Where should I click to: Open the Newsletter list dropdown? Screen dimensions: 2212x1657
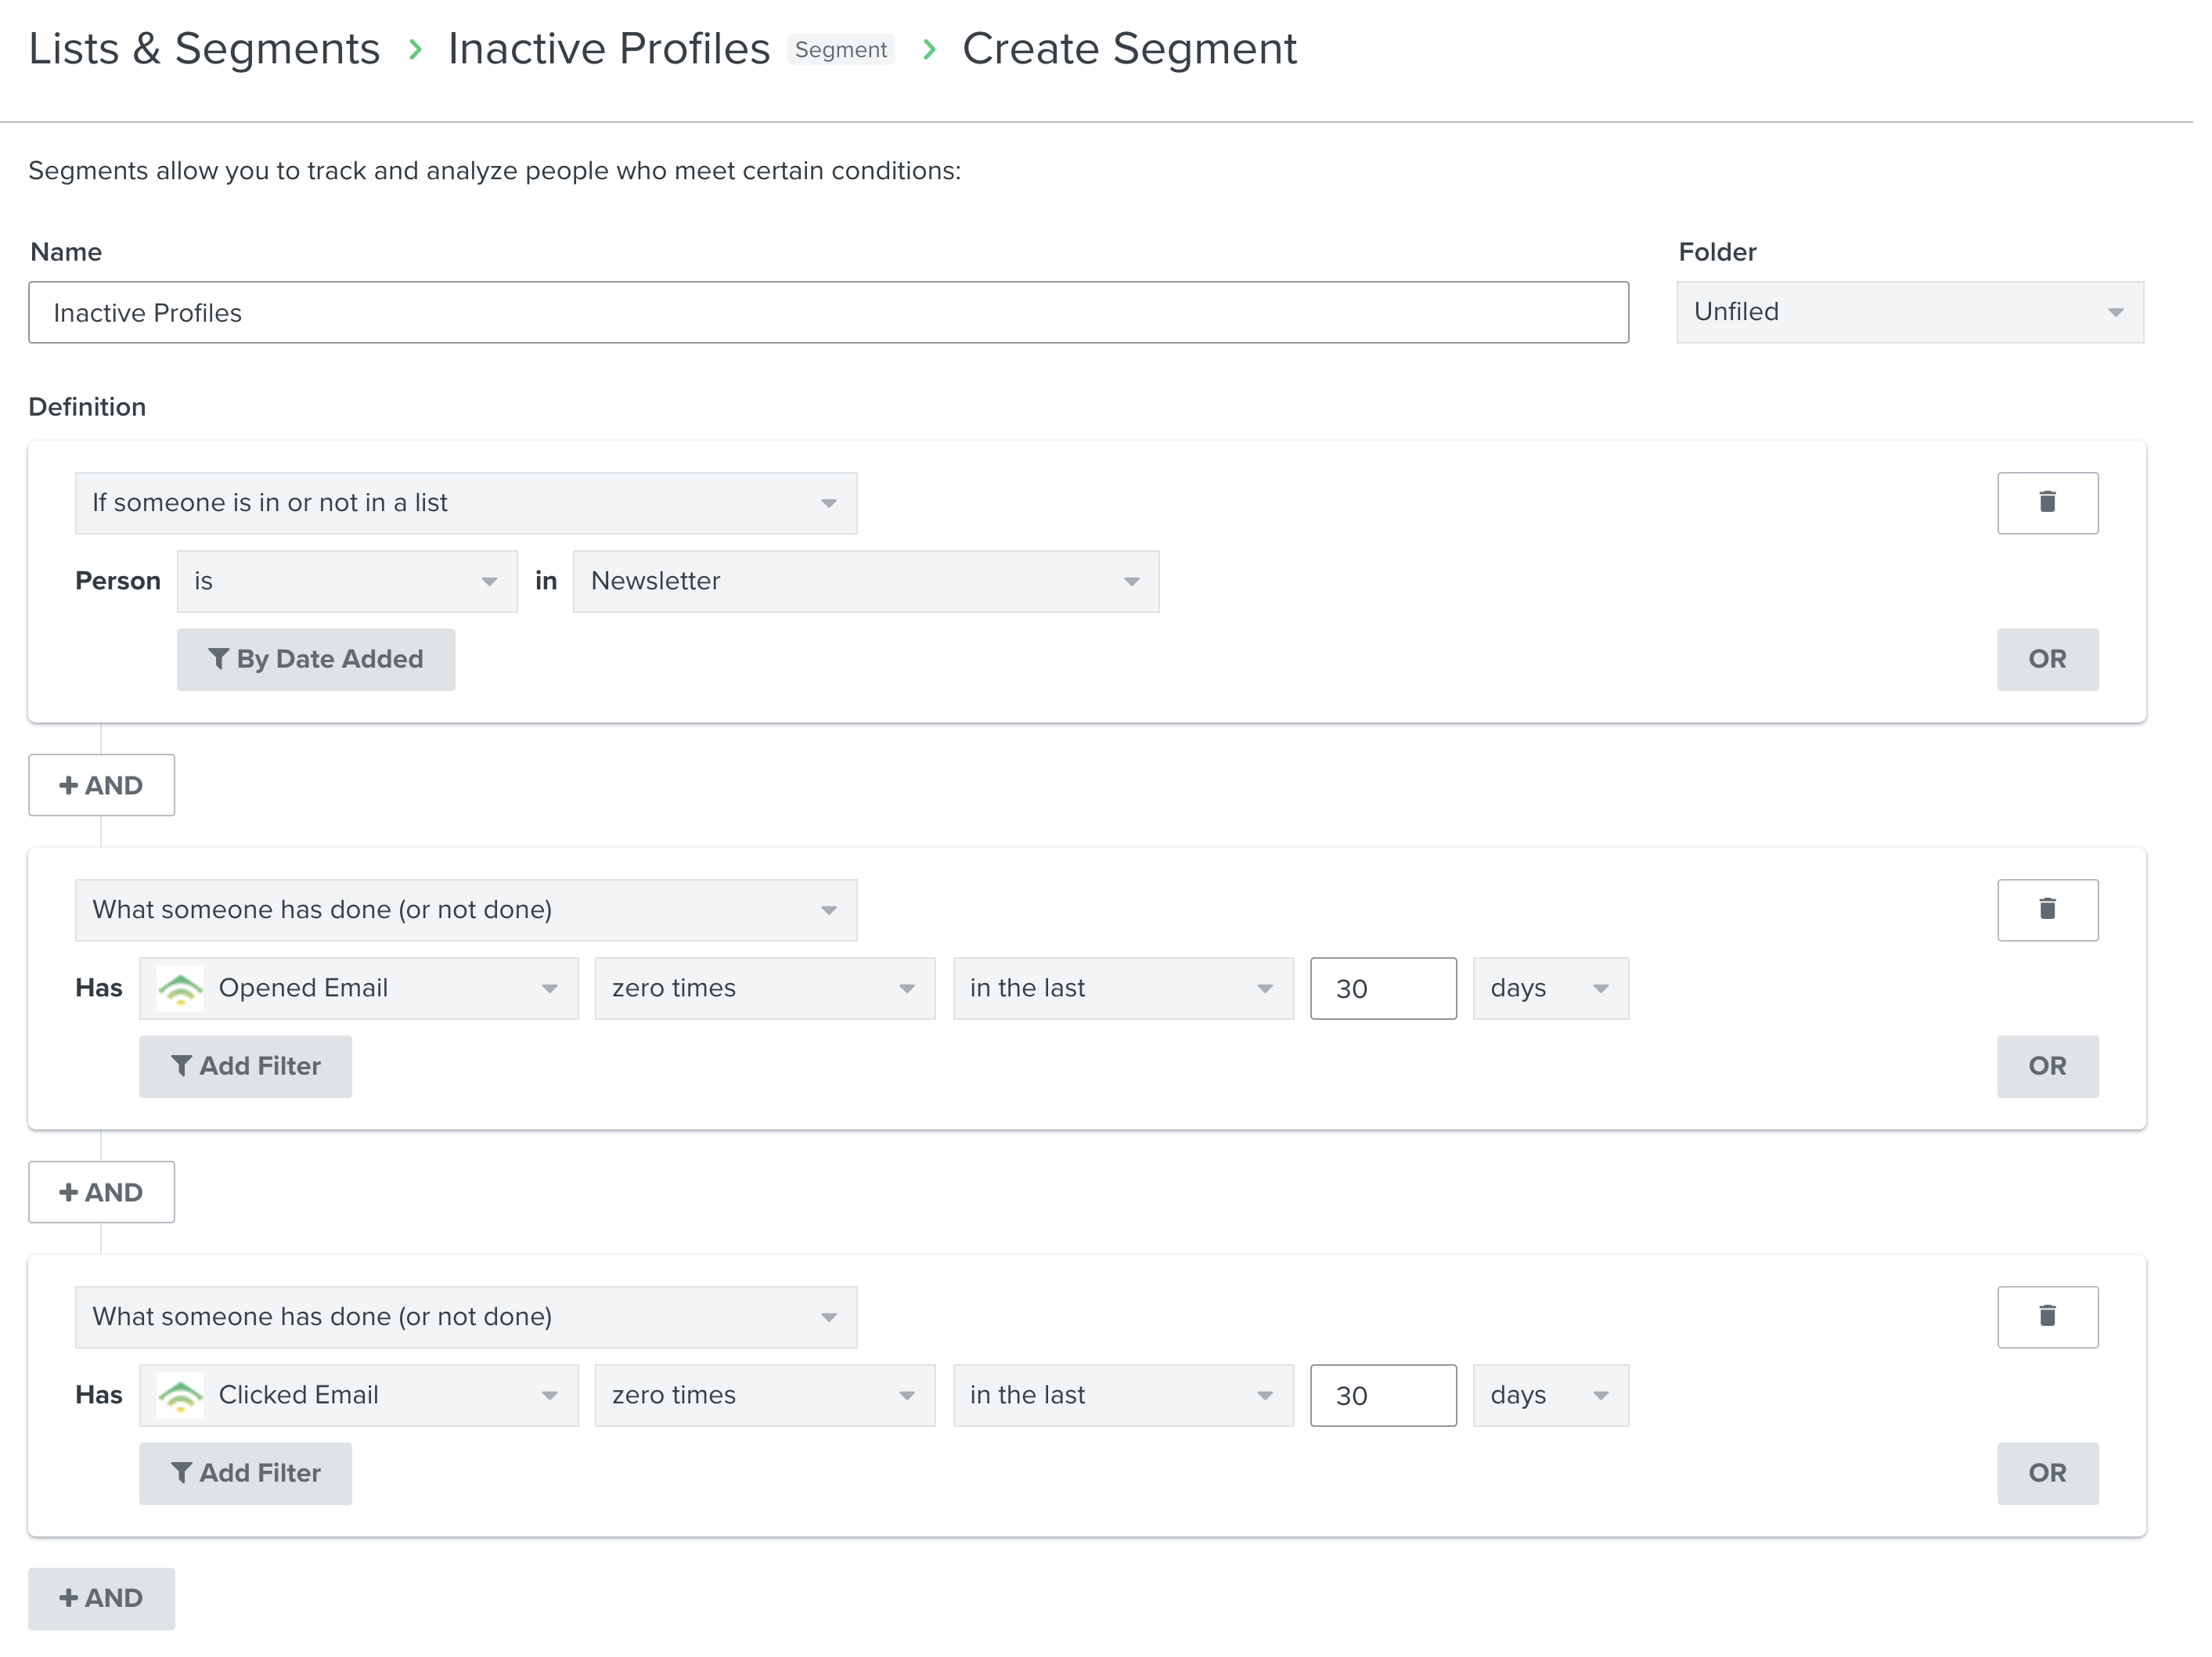865,581
